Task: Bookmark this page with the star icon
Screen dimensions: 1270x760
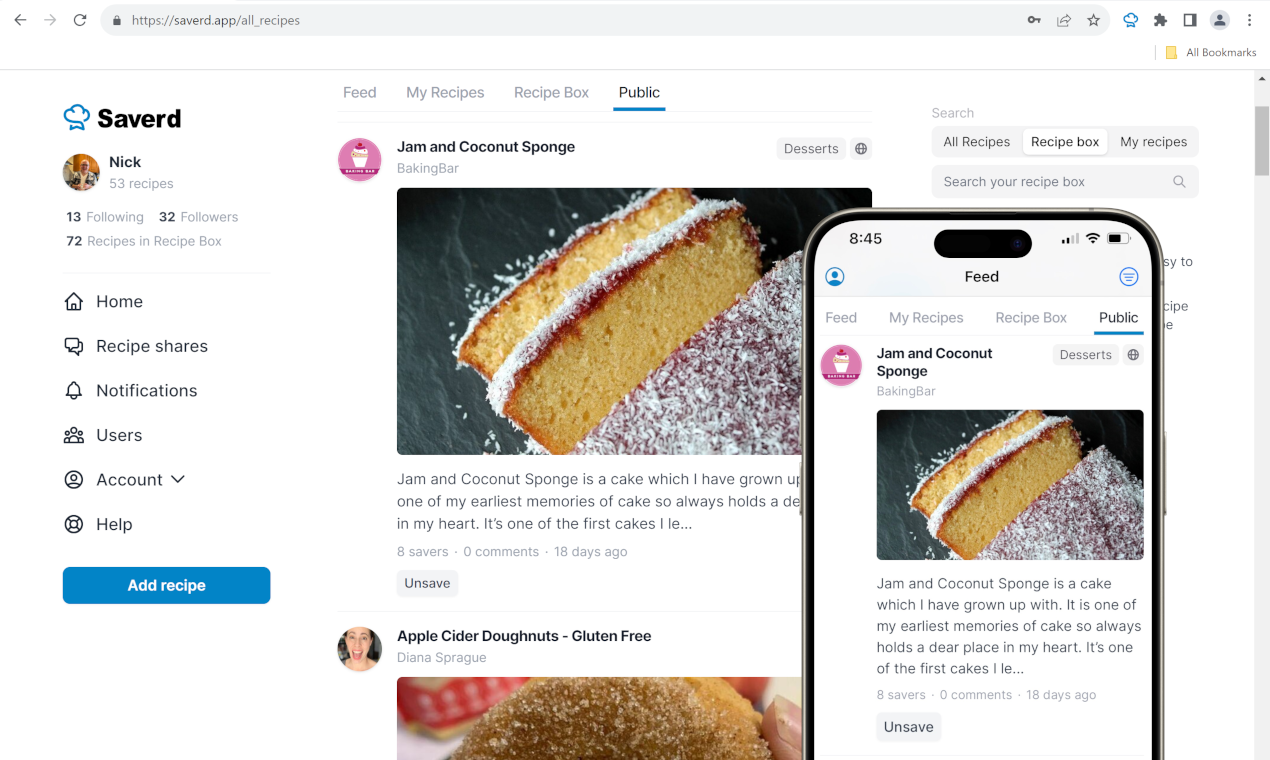Action: (x=1094, y=20)
